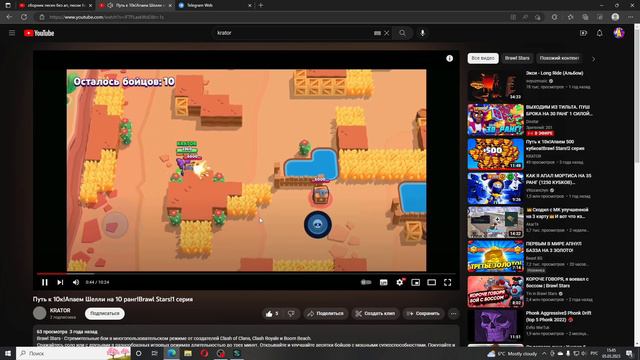The height and width of the screenshot is (360, 640).
Task: Open Opera from the taskbar
Action: pos(204,353)
